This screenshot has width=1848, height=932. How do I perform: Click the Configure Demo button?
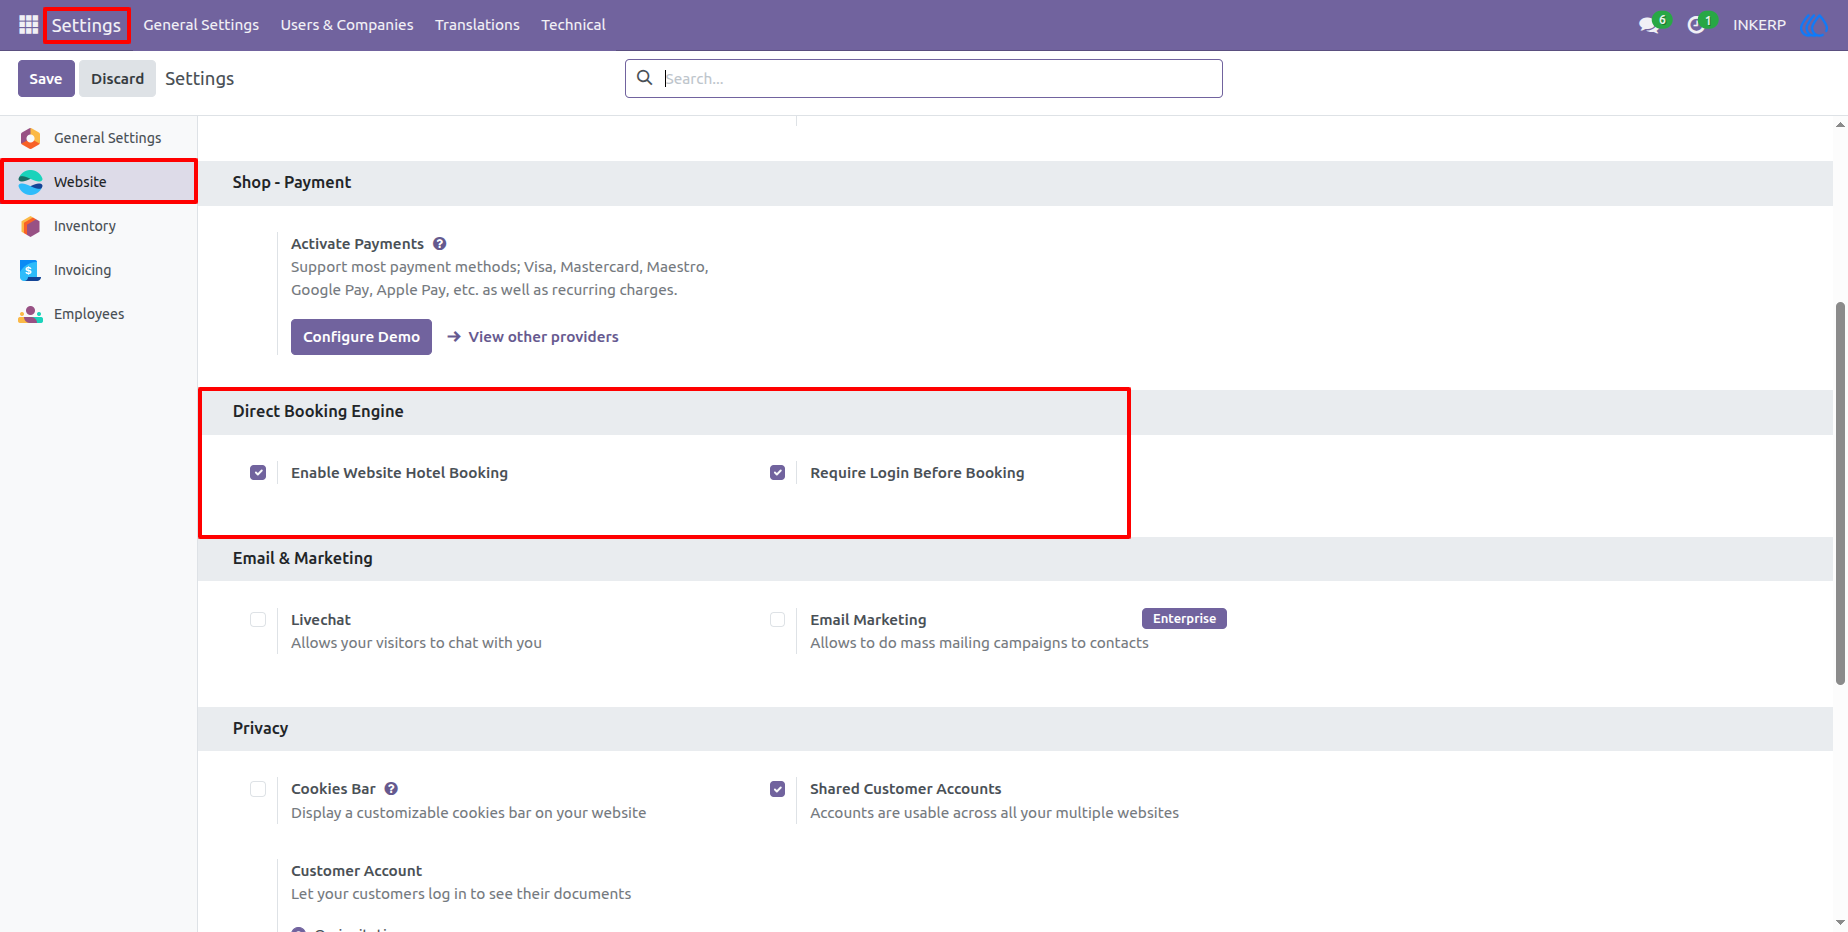click(x=361, y=337)
